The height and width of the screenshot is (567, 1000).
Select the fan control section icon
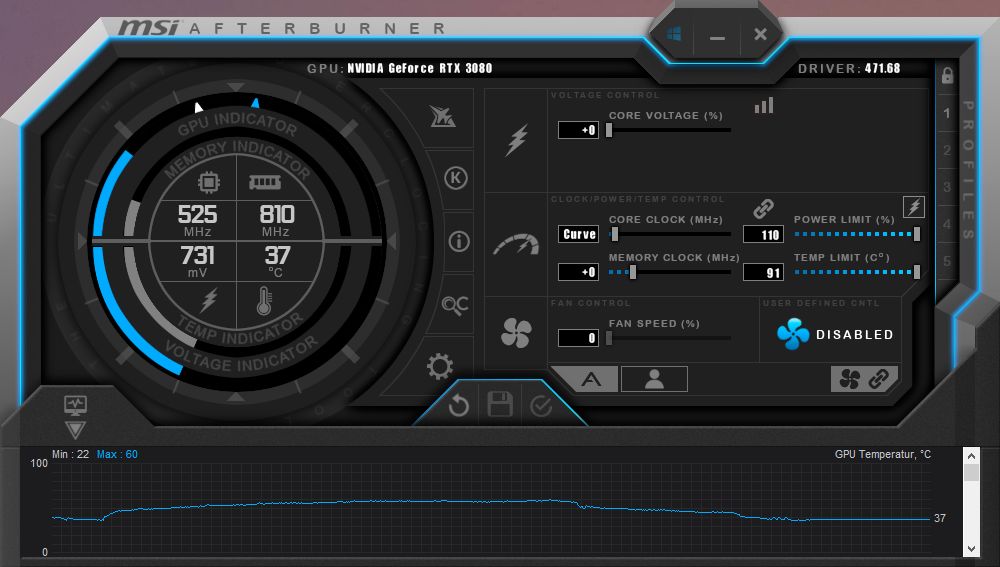(x=516, y=332)
